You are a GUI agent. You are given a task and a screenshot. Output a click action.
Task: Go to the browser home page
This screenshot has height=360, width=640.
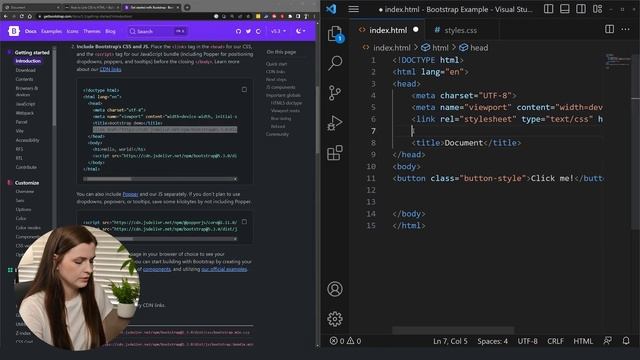click(x=30, y=16)
